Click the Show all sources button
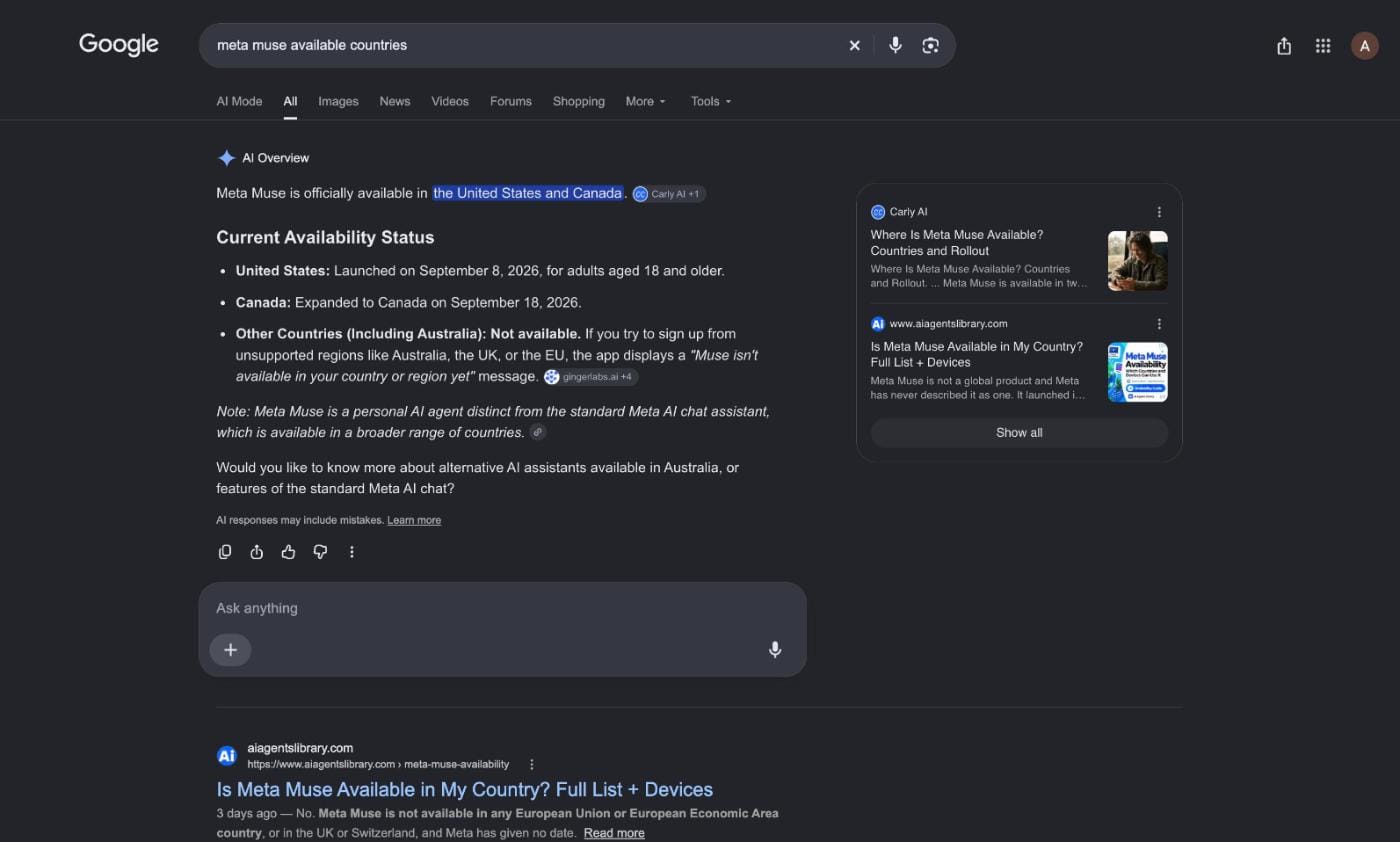The height and width of the screenshot is (842, 1400). (1019, 433)
